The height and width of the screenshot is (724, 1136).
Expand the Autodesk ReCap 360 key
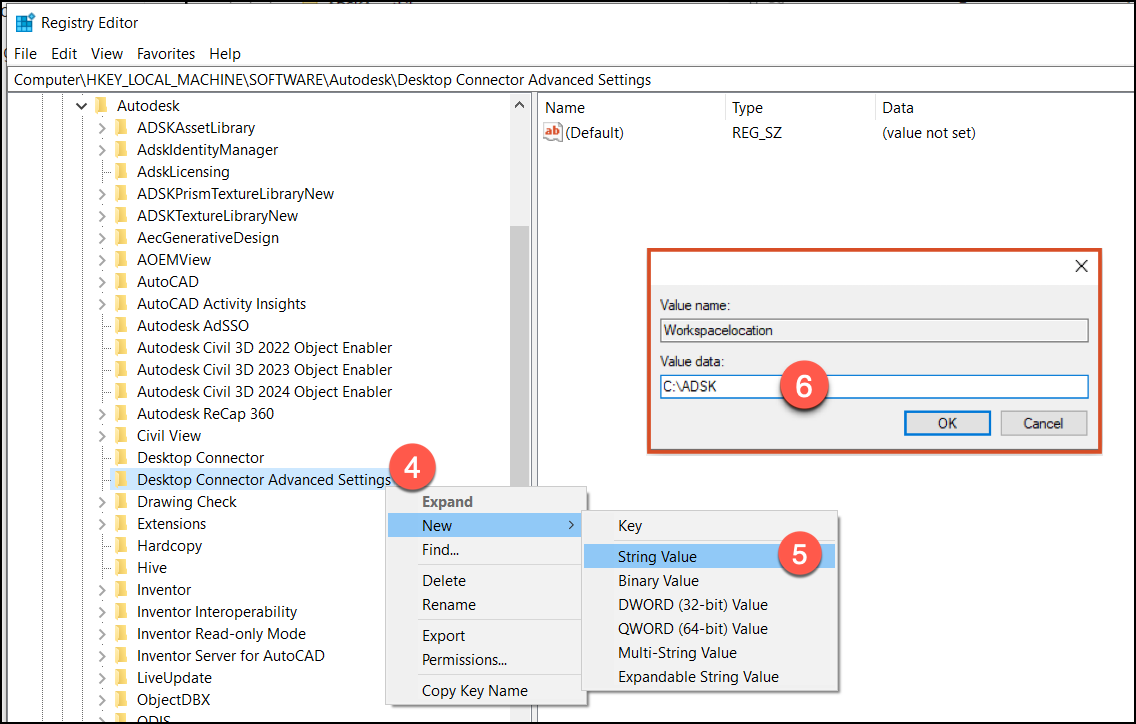coord(102,414)
